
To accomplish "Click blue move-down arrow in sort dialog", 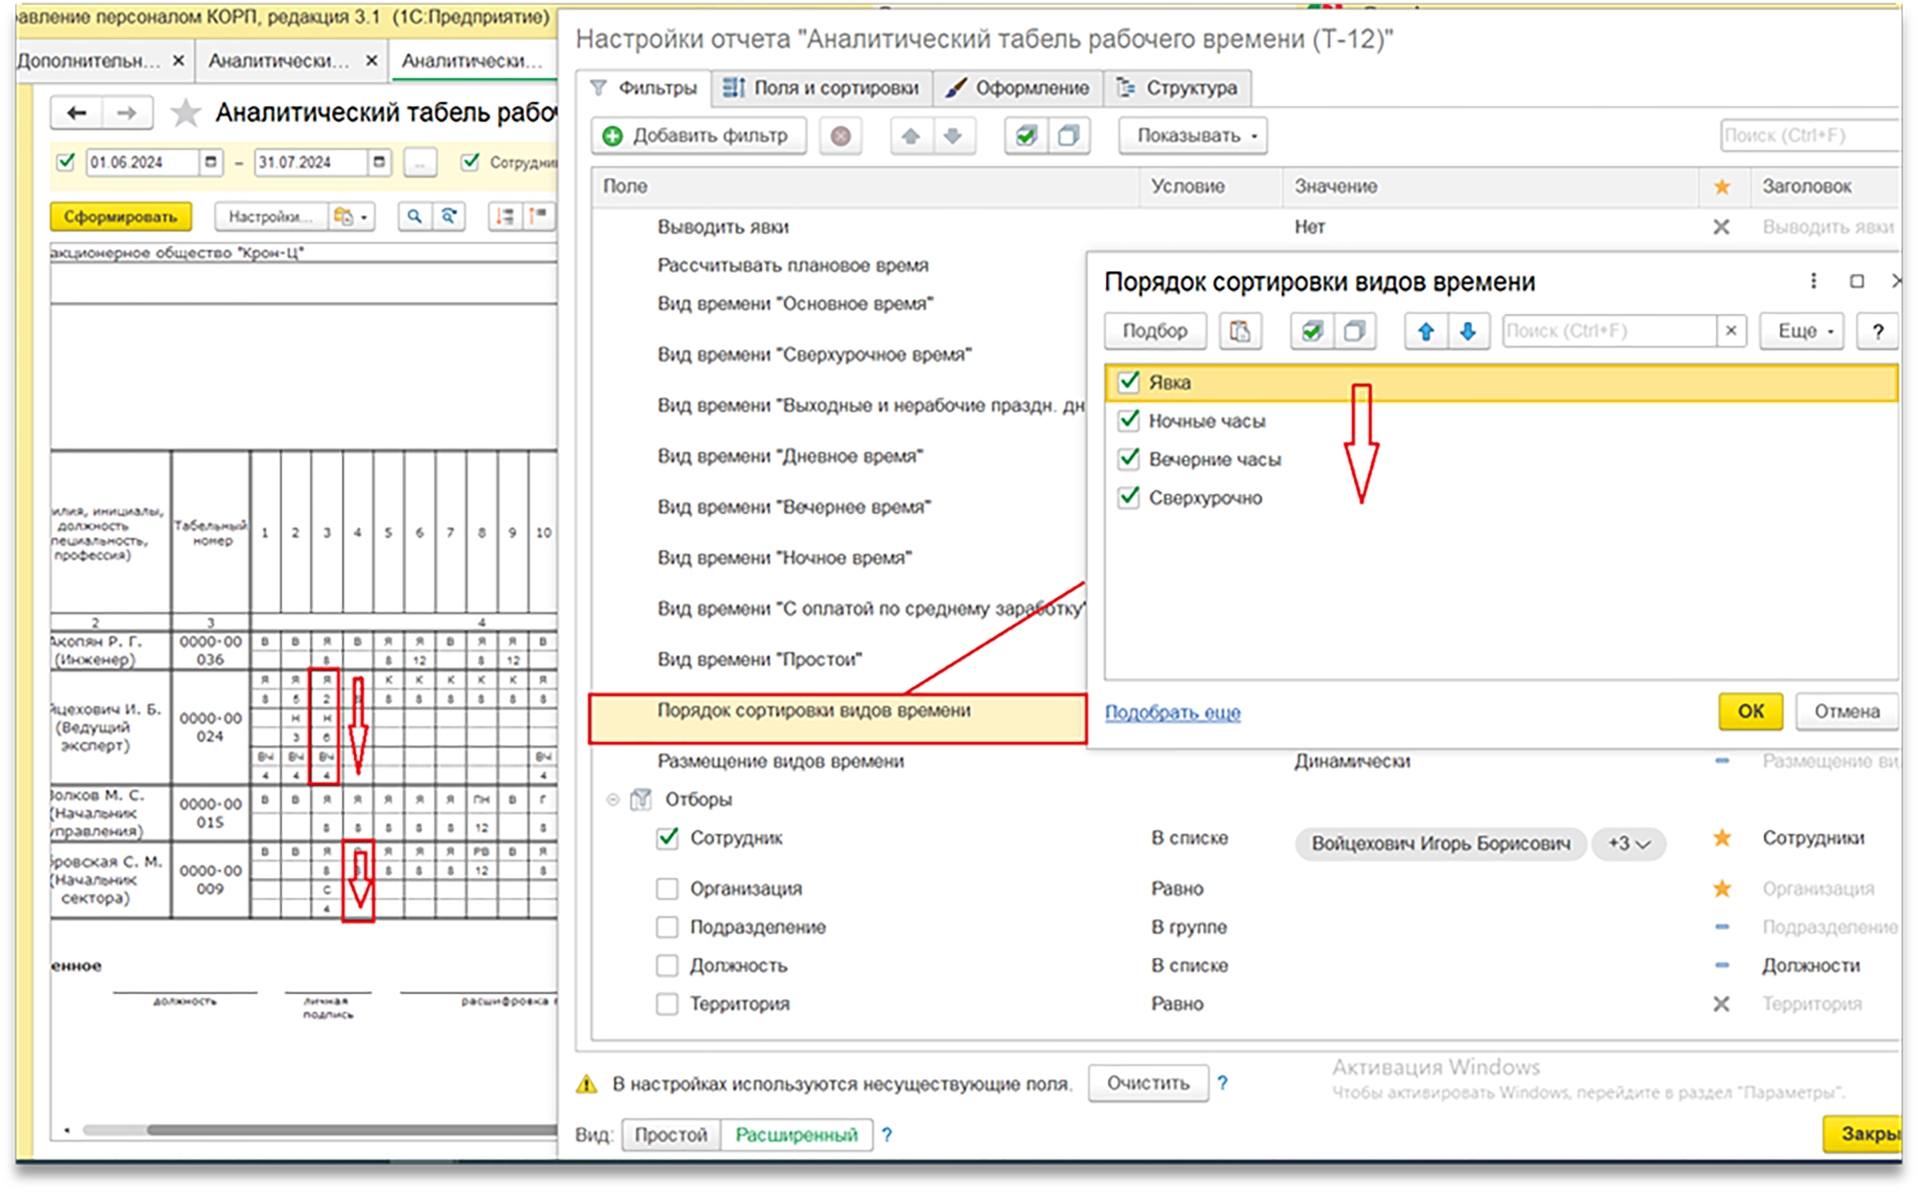I will pyautogui.click(x=1467, y=331).
